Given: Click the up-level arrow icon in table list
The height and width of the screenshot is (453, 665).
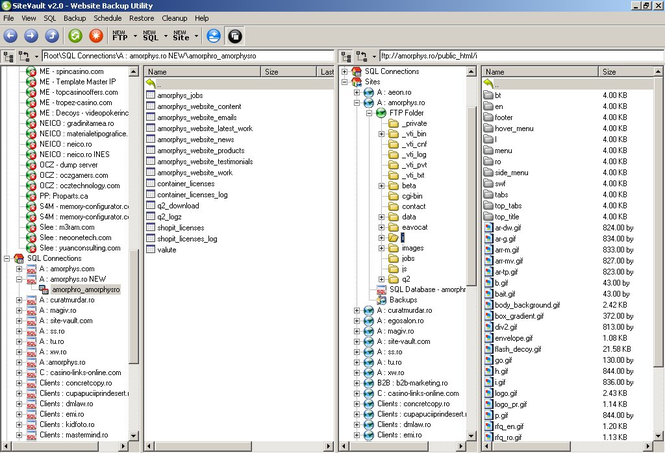Looking at the screenshot, I should click(152, 83).
